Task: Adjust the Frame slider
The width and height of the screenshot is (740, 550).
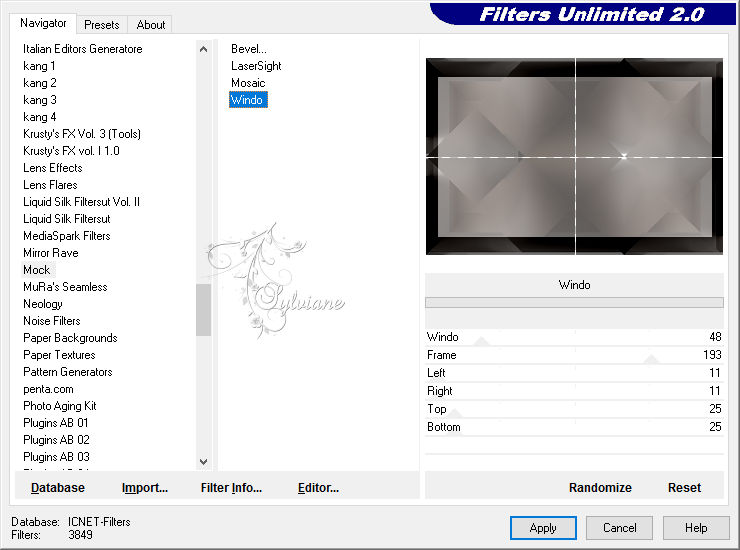Action: [x=574, y=355]
